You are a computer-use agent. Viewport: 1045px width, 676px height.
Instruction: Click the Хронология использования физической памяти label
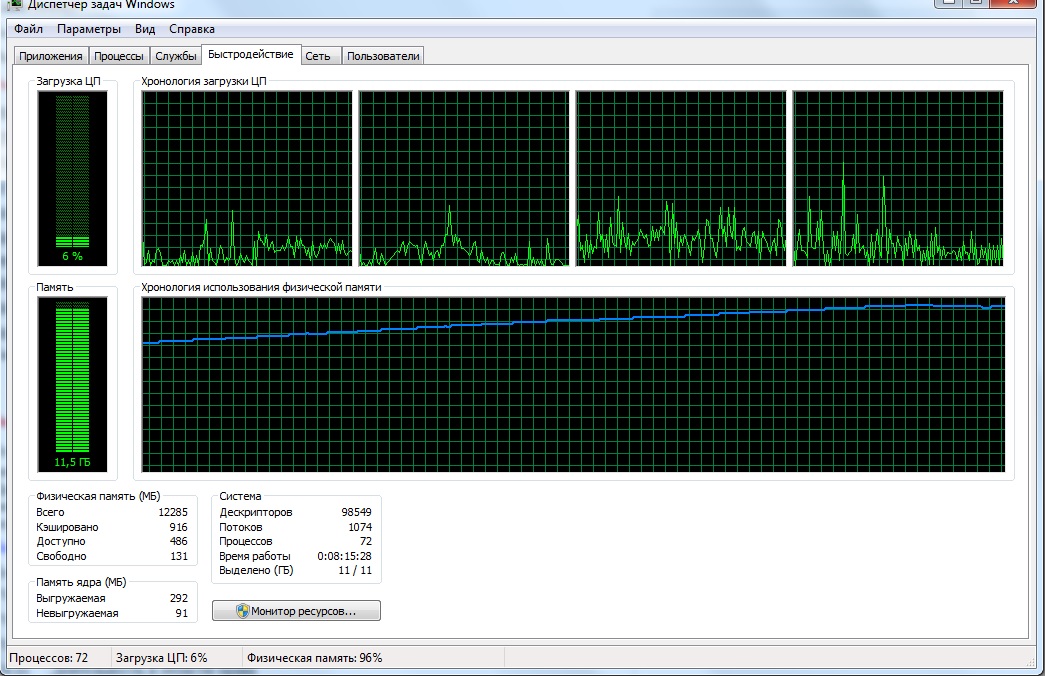coord(261,287)
